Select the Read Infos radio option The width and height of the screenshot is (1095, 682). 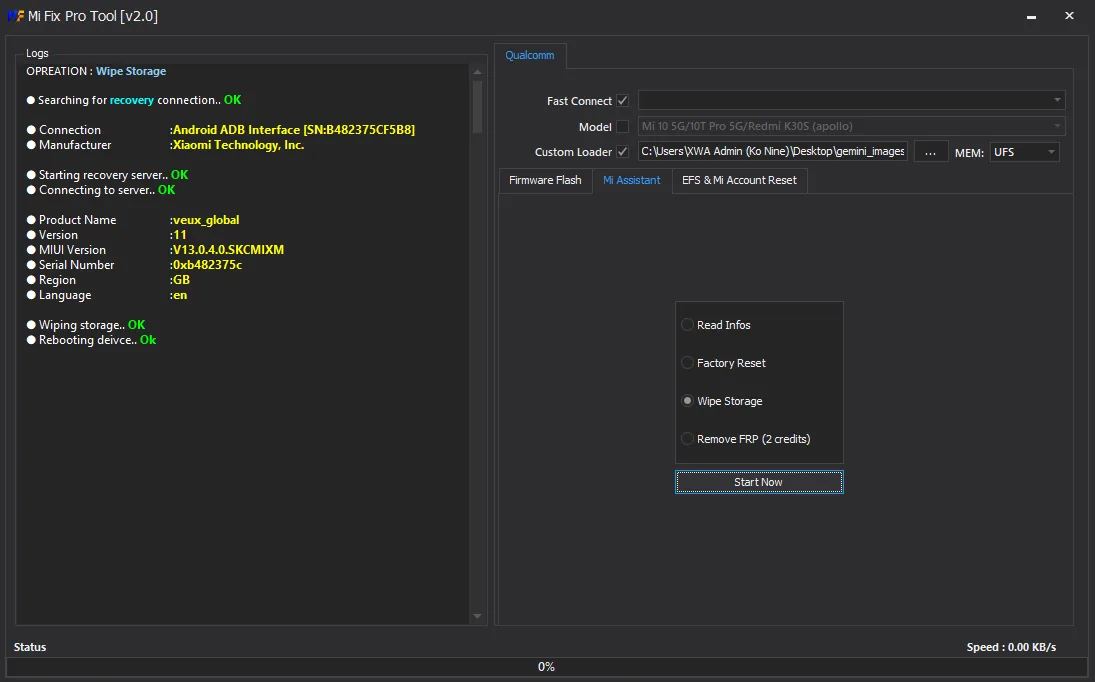click(x=688, y=325)
